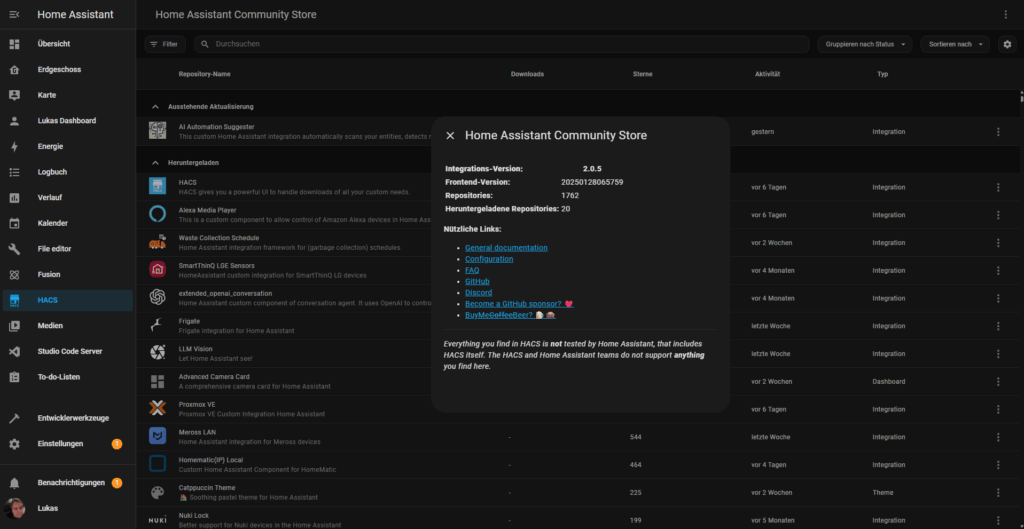
Task: Open the Meross LAN row menu
Action: point(998,437)
